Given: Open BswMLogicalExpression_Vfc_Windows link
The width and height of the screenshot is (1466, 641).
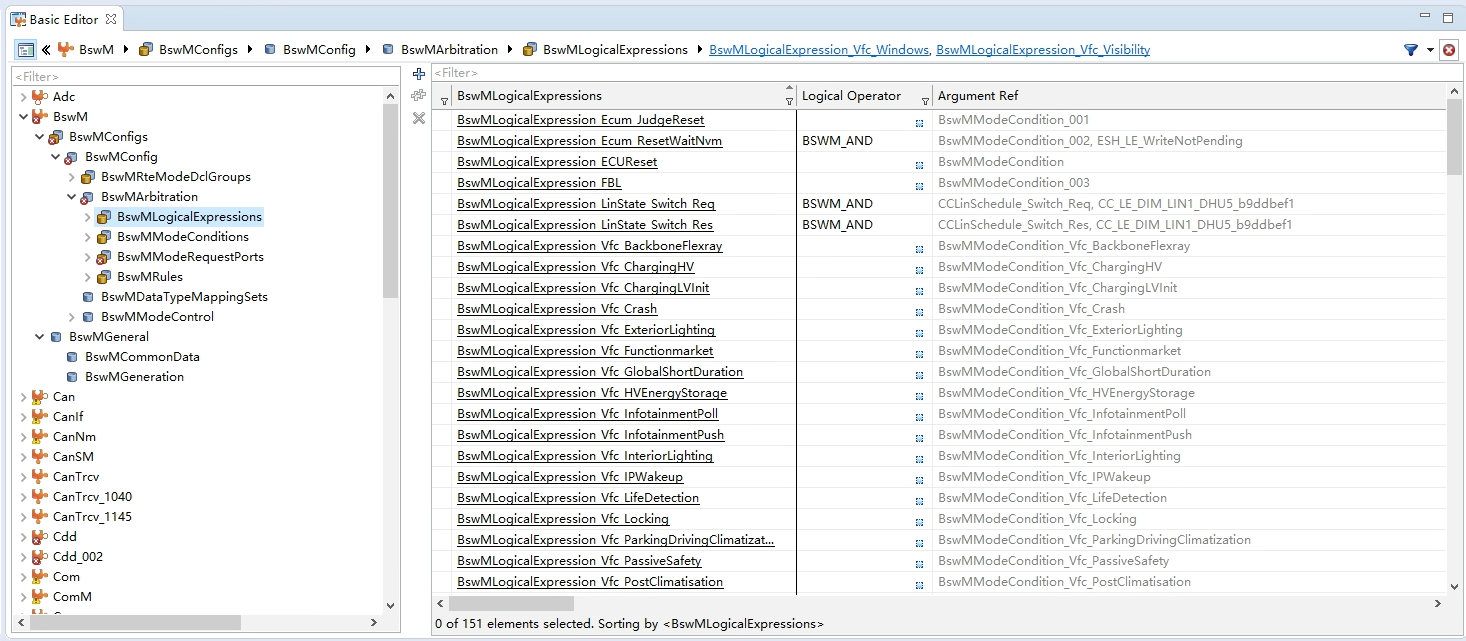Looking at the screenshot, I should point(818,50).
